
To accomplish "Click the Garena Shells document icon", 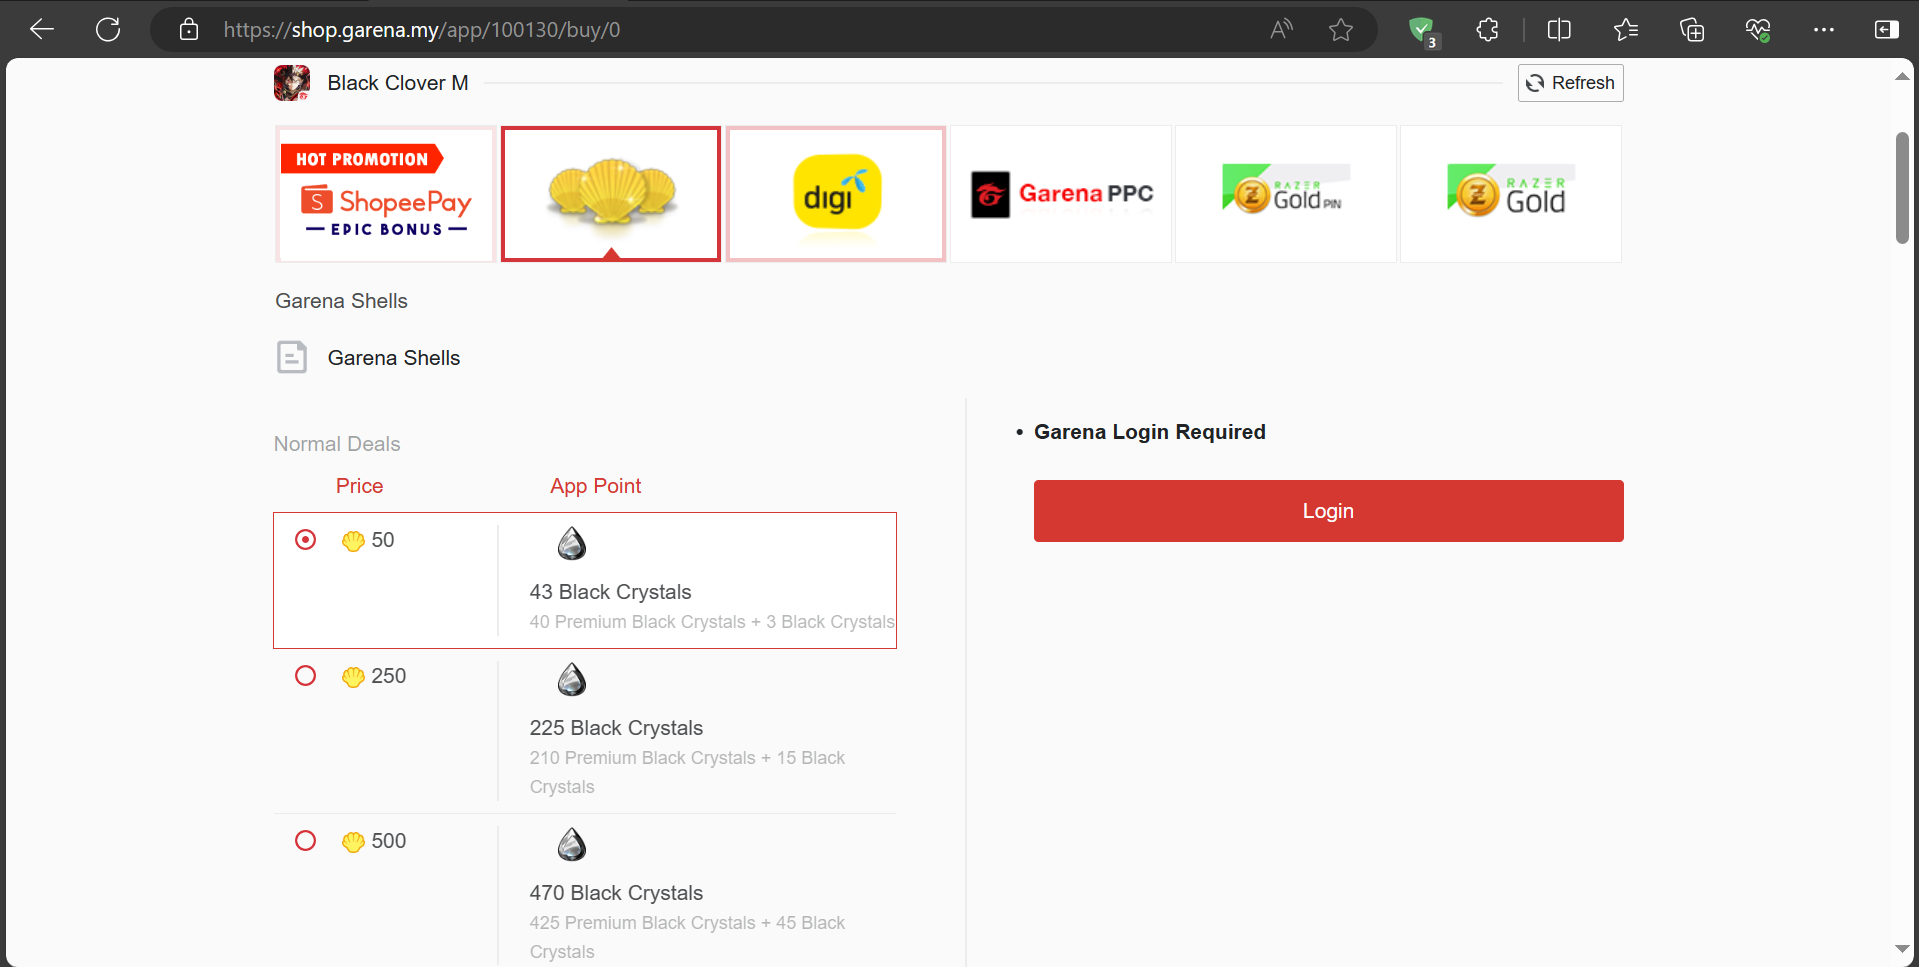I will coord(291,357).
